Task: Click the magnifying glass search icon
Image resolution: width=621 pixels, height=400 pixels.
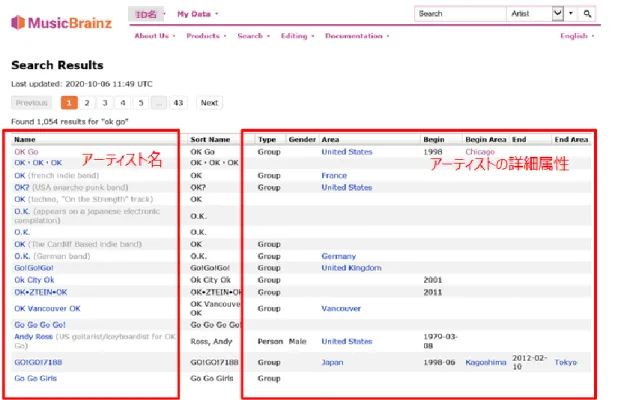Action: point(587,14)
